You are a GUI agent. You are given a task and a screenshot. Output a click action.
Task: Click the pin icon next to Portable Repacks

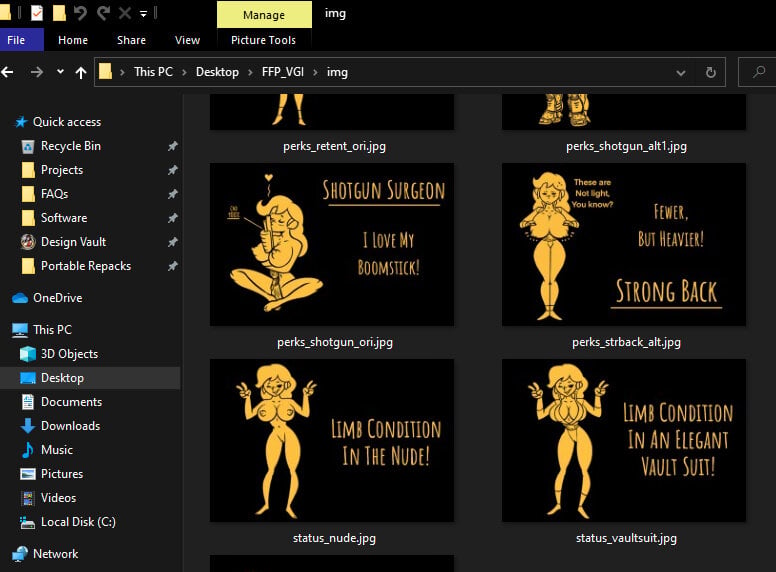pyautogui.click(x=172, y=266)
